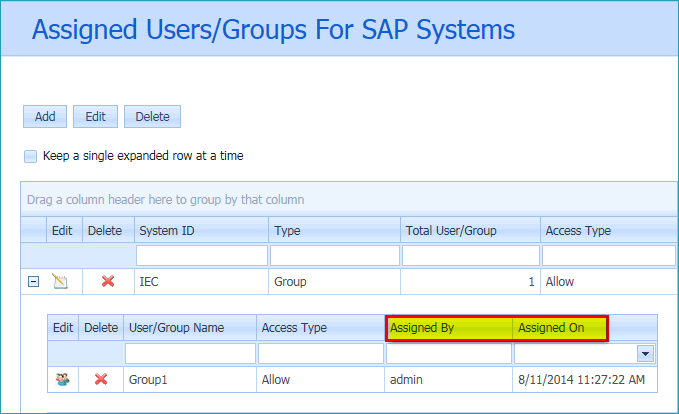Focus the main grid Access Type filter field
This screenshot has height=414, width=679.
click(x=609, y=256)
